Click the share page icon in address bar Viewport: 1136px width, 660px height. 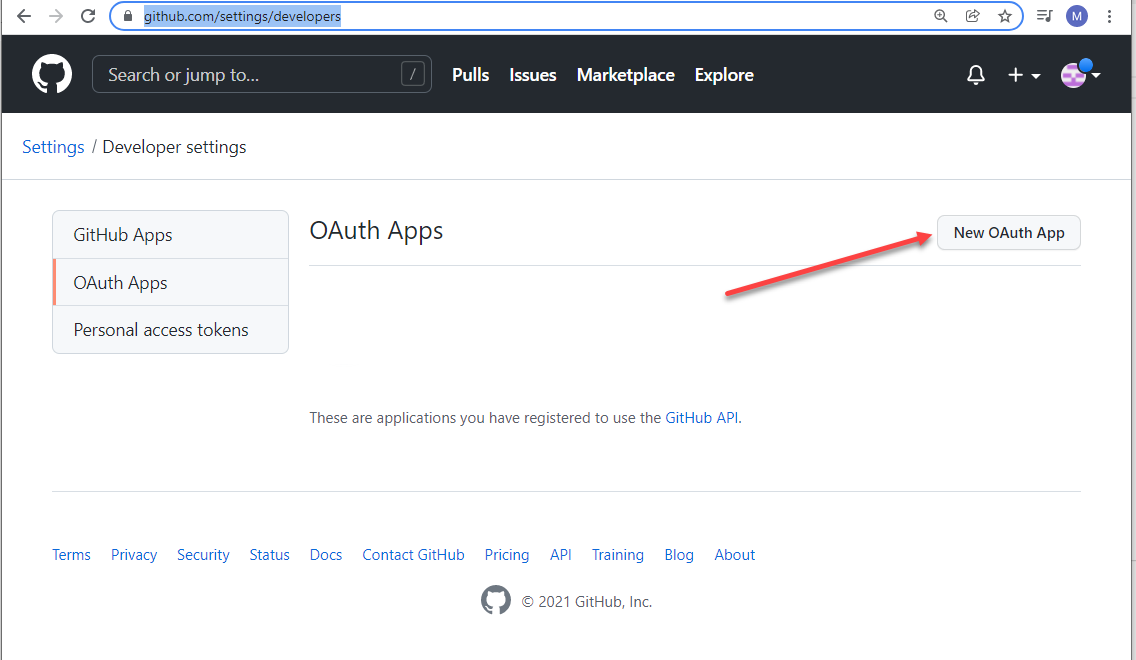coord(972,16)
